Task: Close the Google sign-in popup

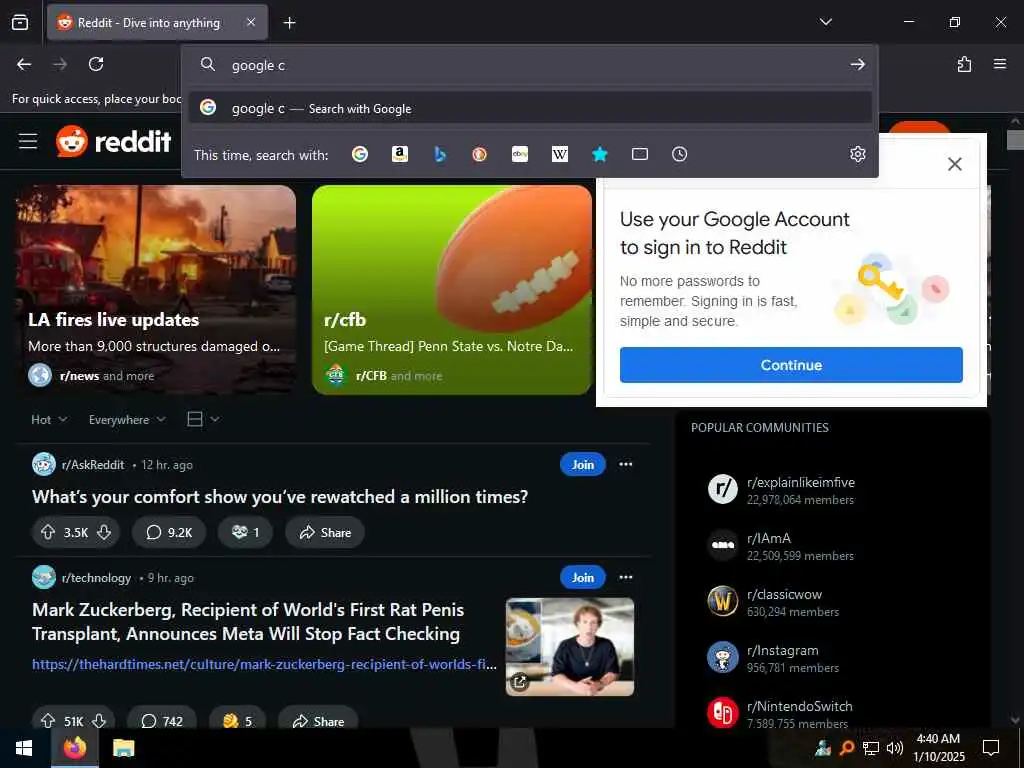Action: pyautogui.click(x=954, y=164)
